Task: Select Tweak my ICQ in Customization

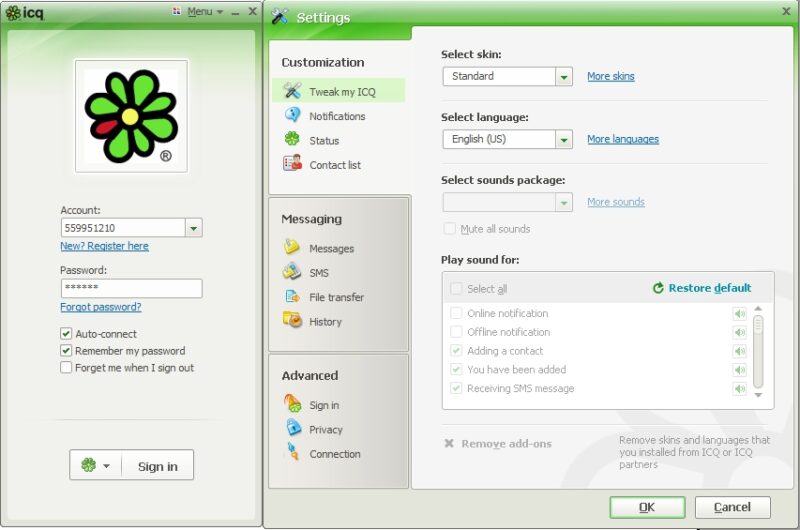Action: click(x=341, y=92)
